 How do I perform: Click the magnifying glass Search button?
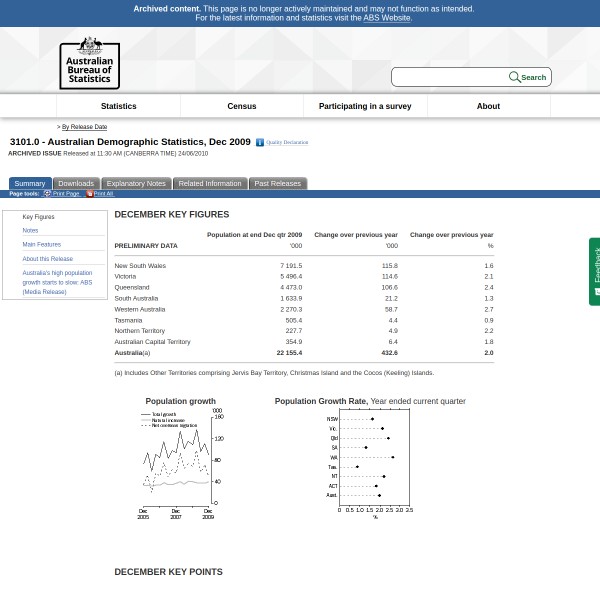(x=527, y=77)
